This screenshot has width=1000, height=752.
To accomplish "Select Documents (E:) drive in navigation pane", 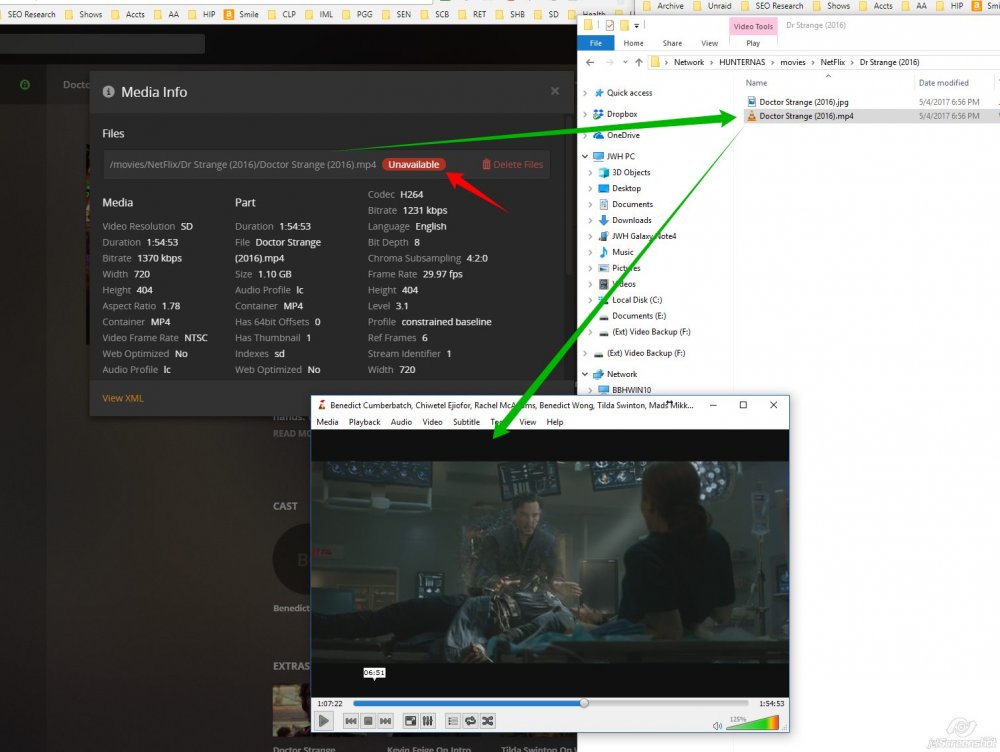I will [638, 316].
